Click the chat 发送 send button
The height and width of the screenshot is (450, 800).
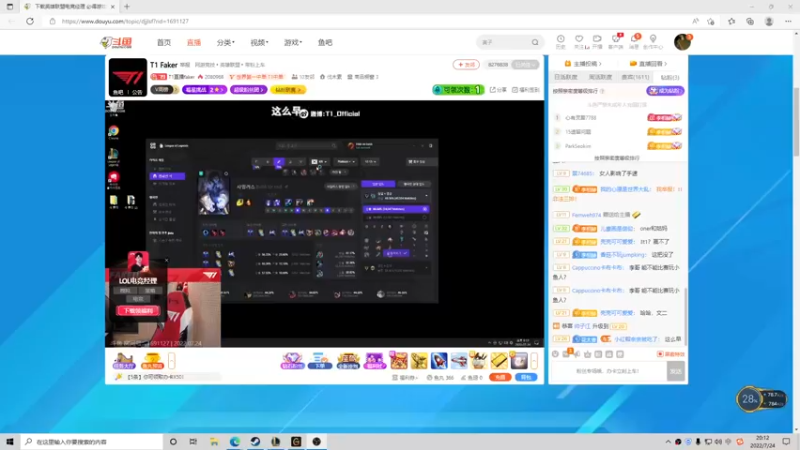[x=676, y=371]
